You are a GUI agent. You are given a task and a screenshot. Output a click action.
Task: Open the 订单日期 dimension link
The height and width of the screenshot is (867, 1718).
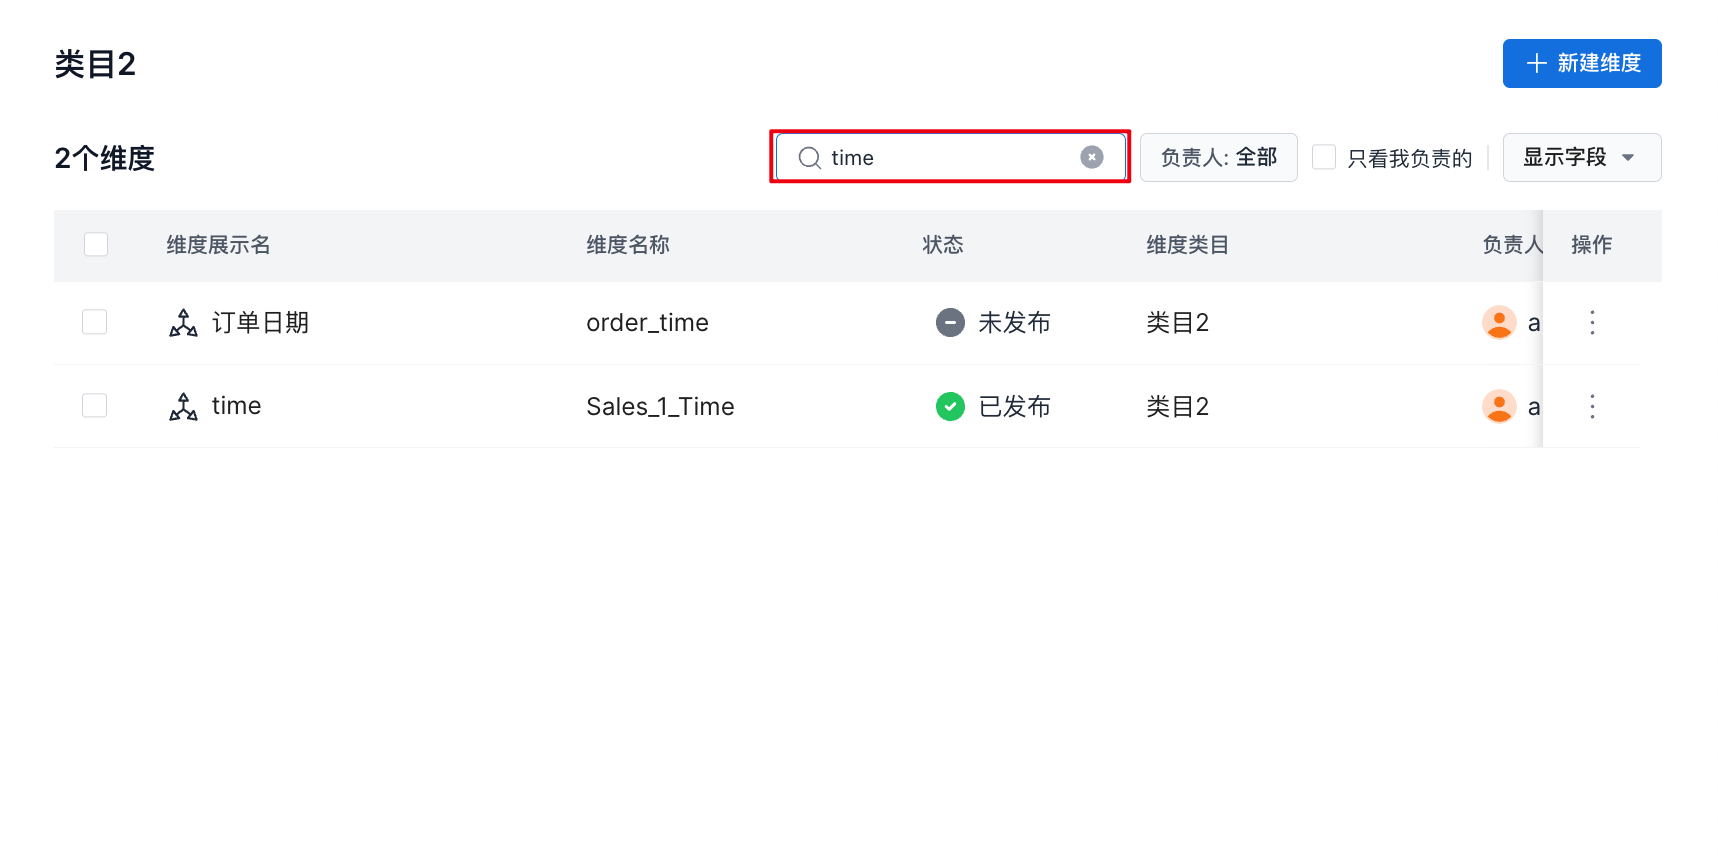260,322
